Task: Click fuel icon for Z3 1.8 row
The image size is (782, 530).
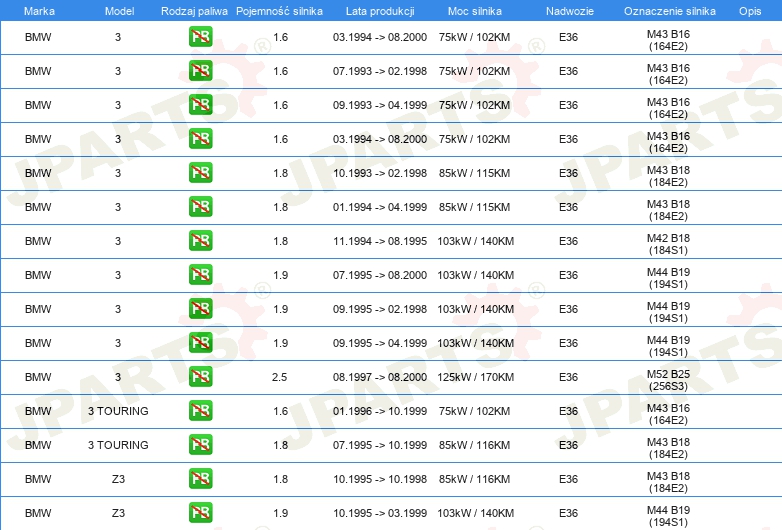Action: coord(200,479)
